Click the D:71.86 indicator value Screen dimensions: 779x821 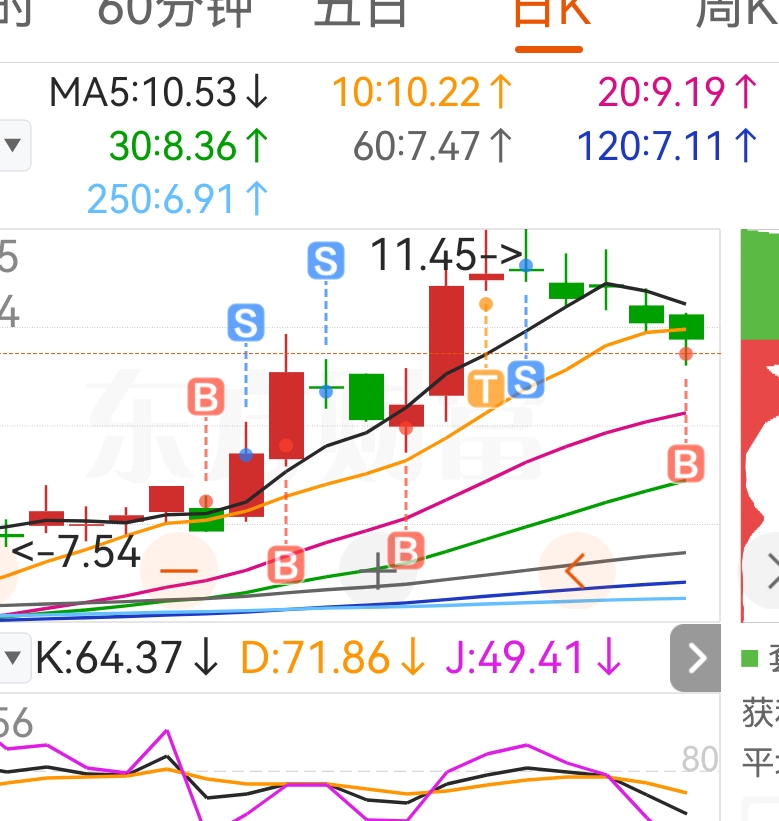[333, 658]
